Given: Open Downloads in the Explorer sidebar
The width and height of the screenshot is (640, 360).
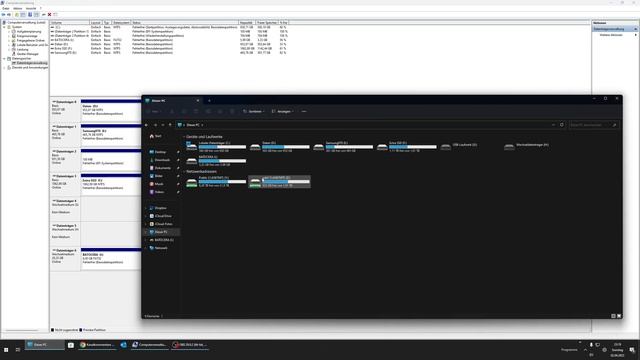Looking at the screenshot, I should (x=159, y=160).
